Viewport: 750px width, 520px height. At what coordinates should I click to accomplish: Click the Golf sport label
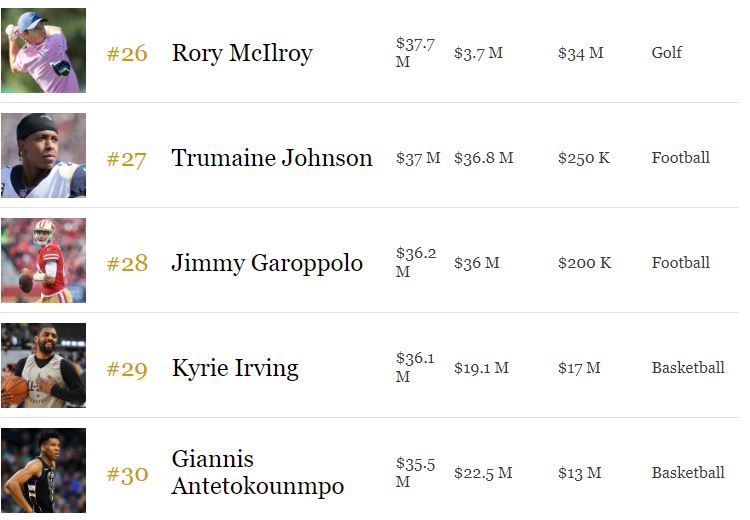(667, 53)
